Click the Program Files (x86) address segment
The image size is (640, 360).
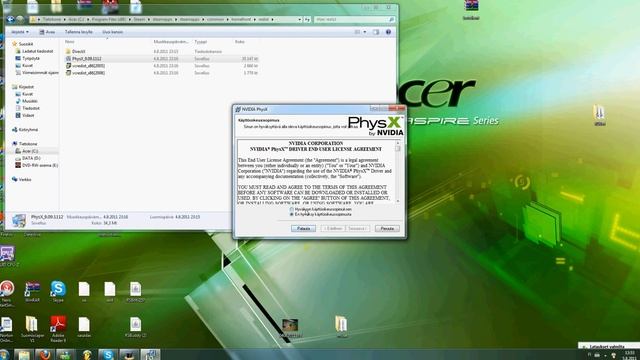109,19
